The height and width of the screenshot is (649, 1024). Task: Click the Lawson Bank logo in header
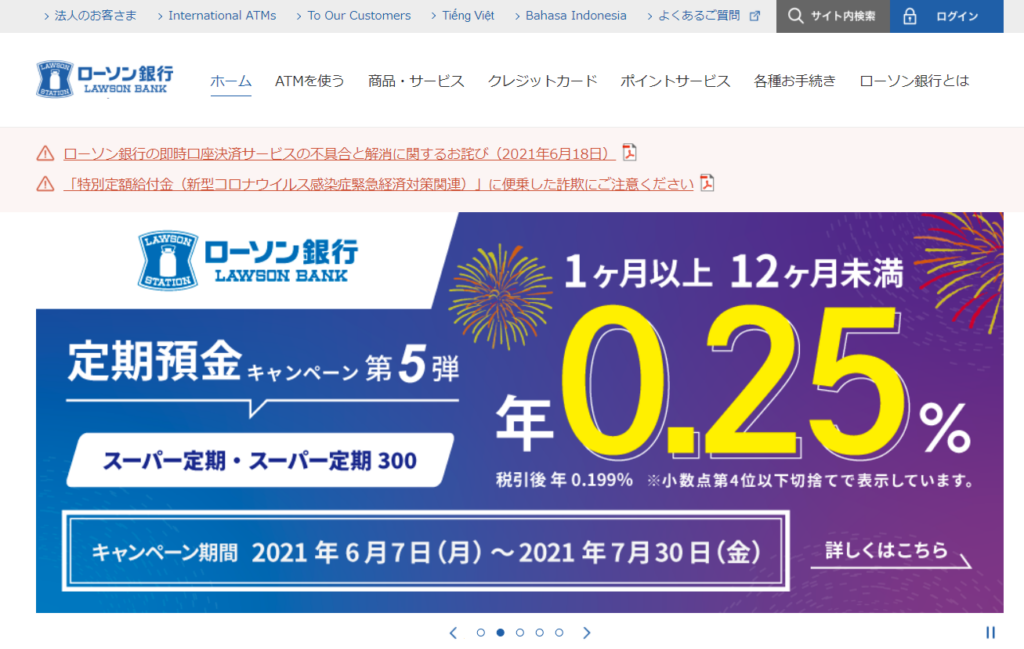(105, 80)
